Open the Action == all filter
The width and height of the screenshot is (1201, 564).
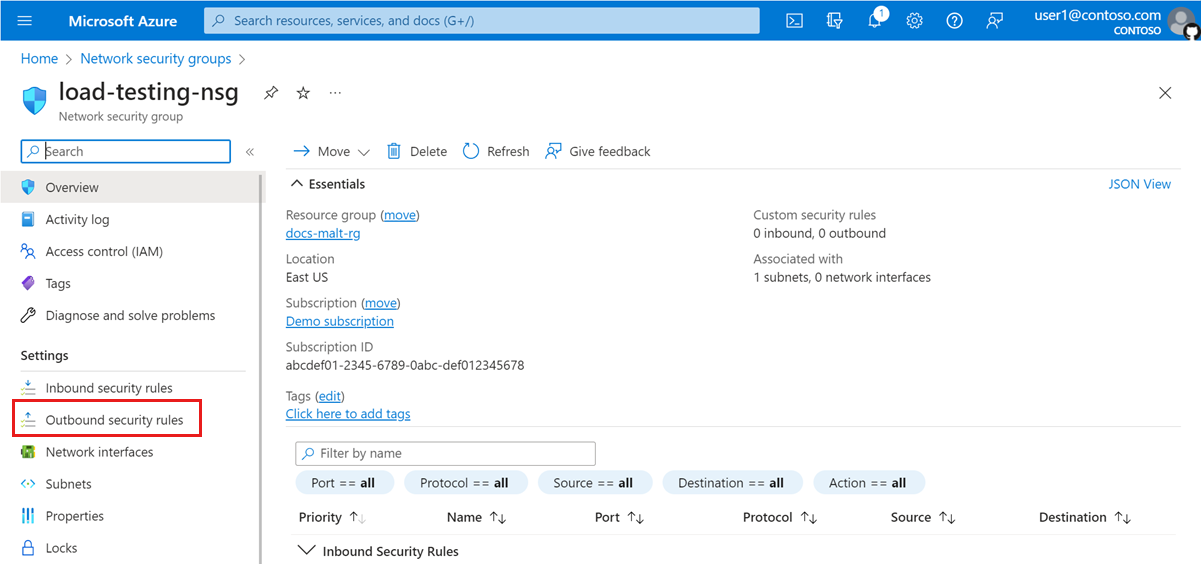click(867, 483)
